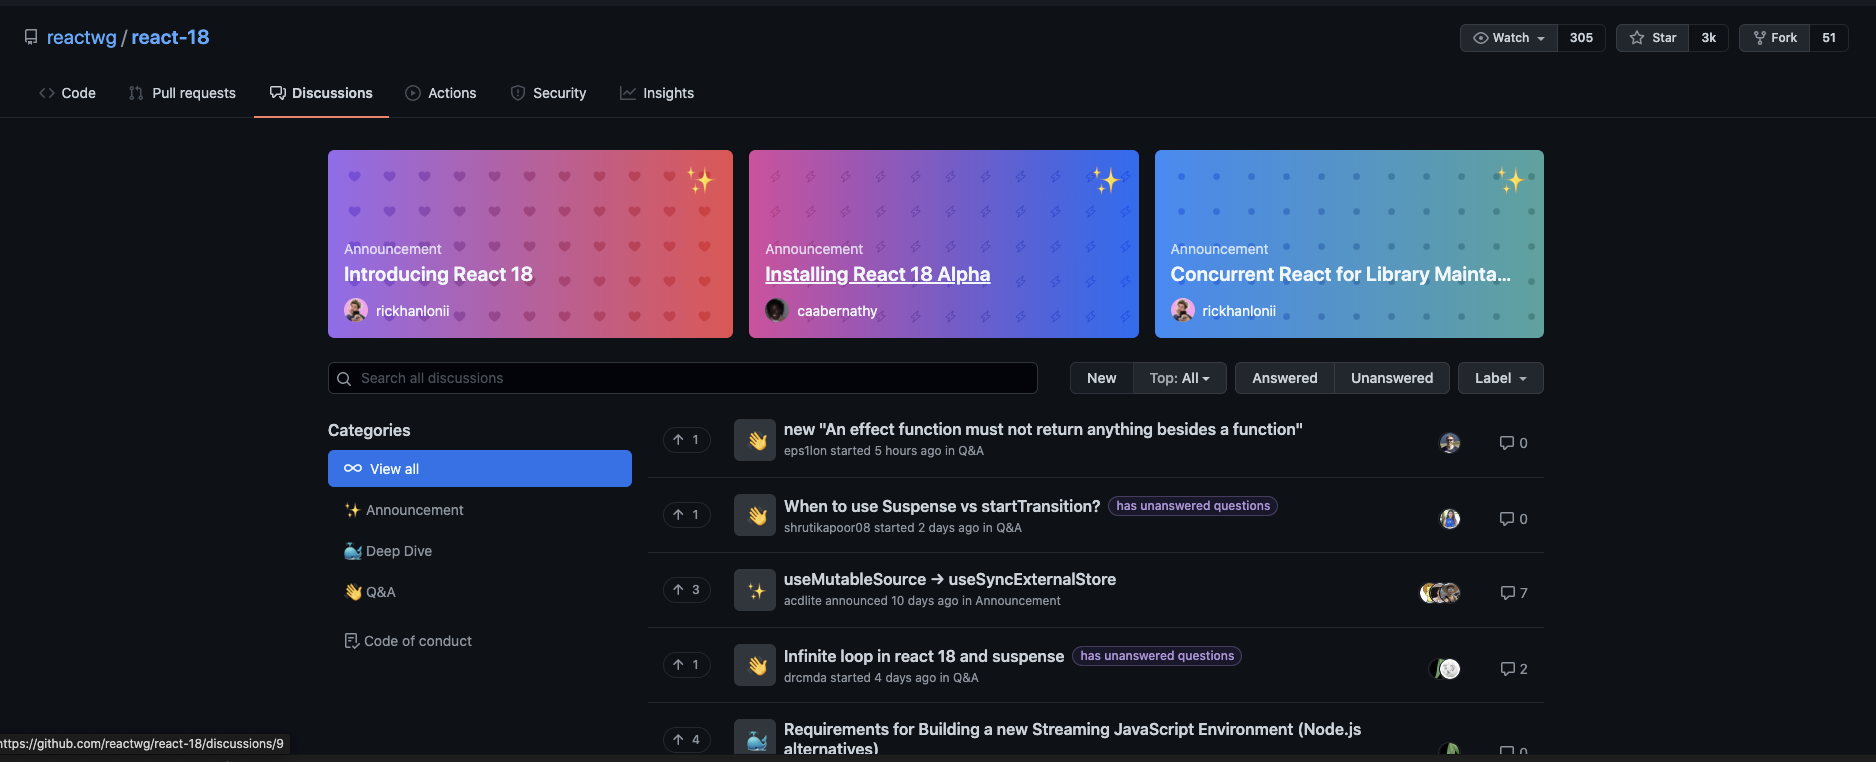This screenshot has height=762, width=1876.
Task: Click 'has unanswered questions' label on Suspense discussion
Action: tap(1193, 506)
